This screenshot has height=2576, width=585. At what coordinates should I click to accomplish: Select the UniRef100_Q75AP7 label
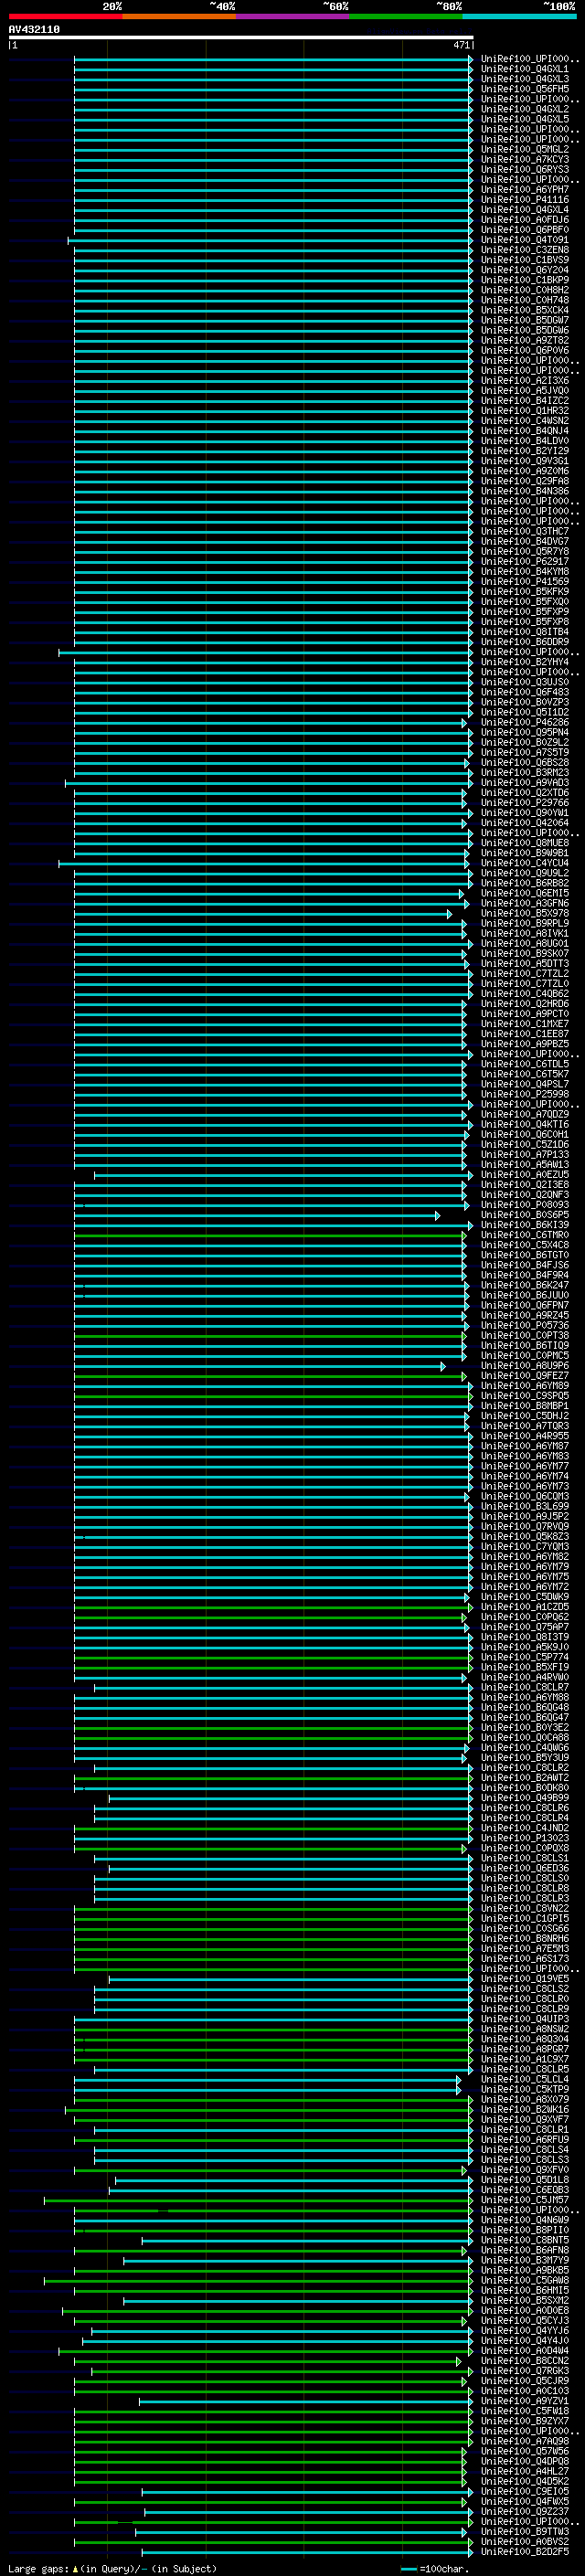click(x=525, y=1627)
